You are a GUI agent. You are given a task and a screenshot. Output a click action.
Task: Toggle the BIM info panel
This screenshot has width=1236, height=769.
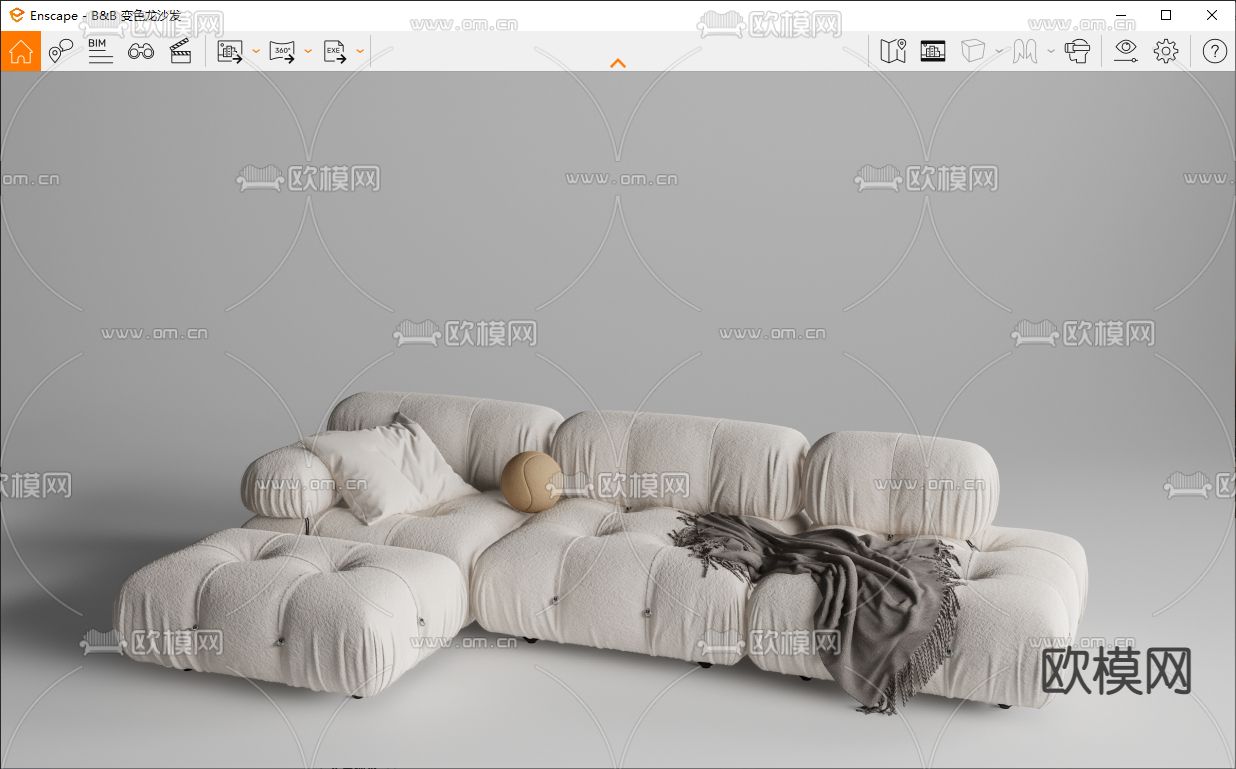pos(100,51)
